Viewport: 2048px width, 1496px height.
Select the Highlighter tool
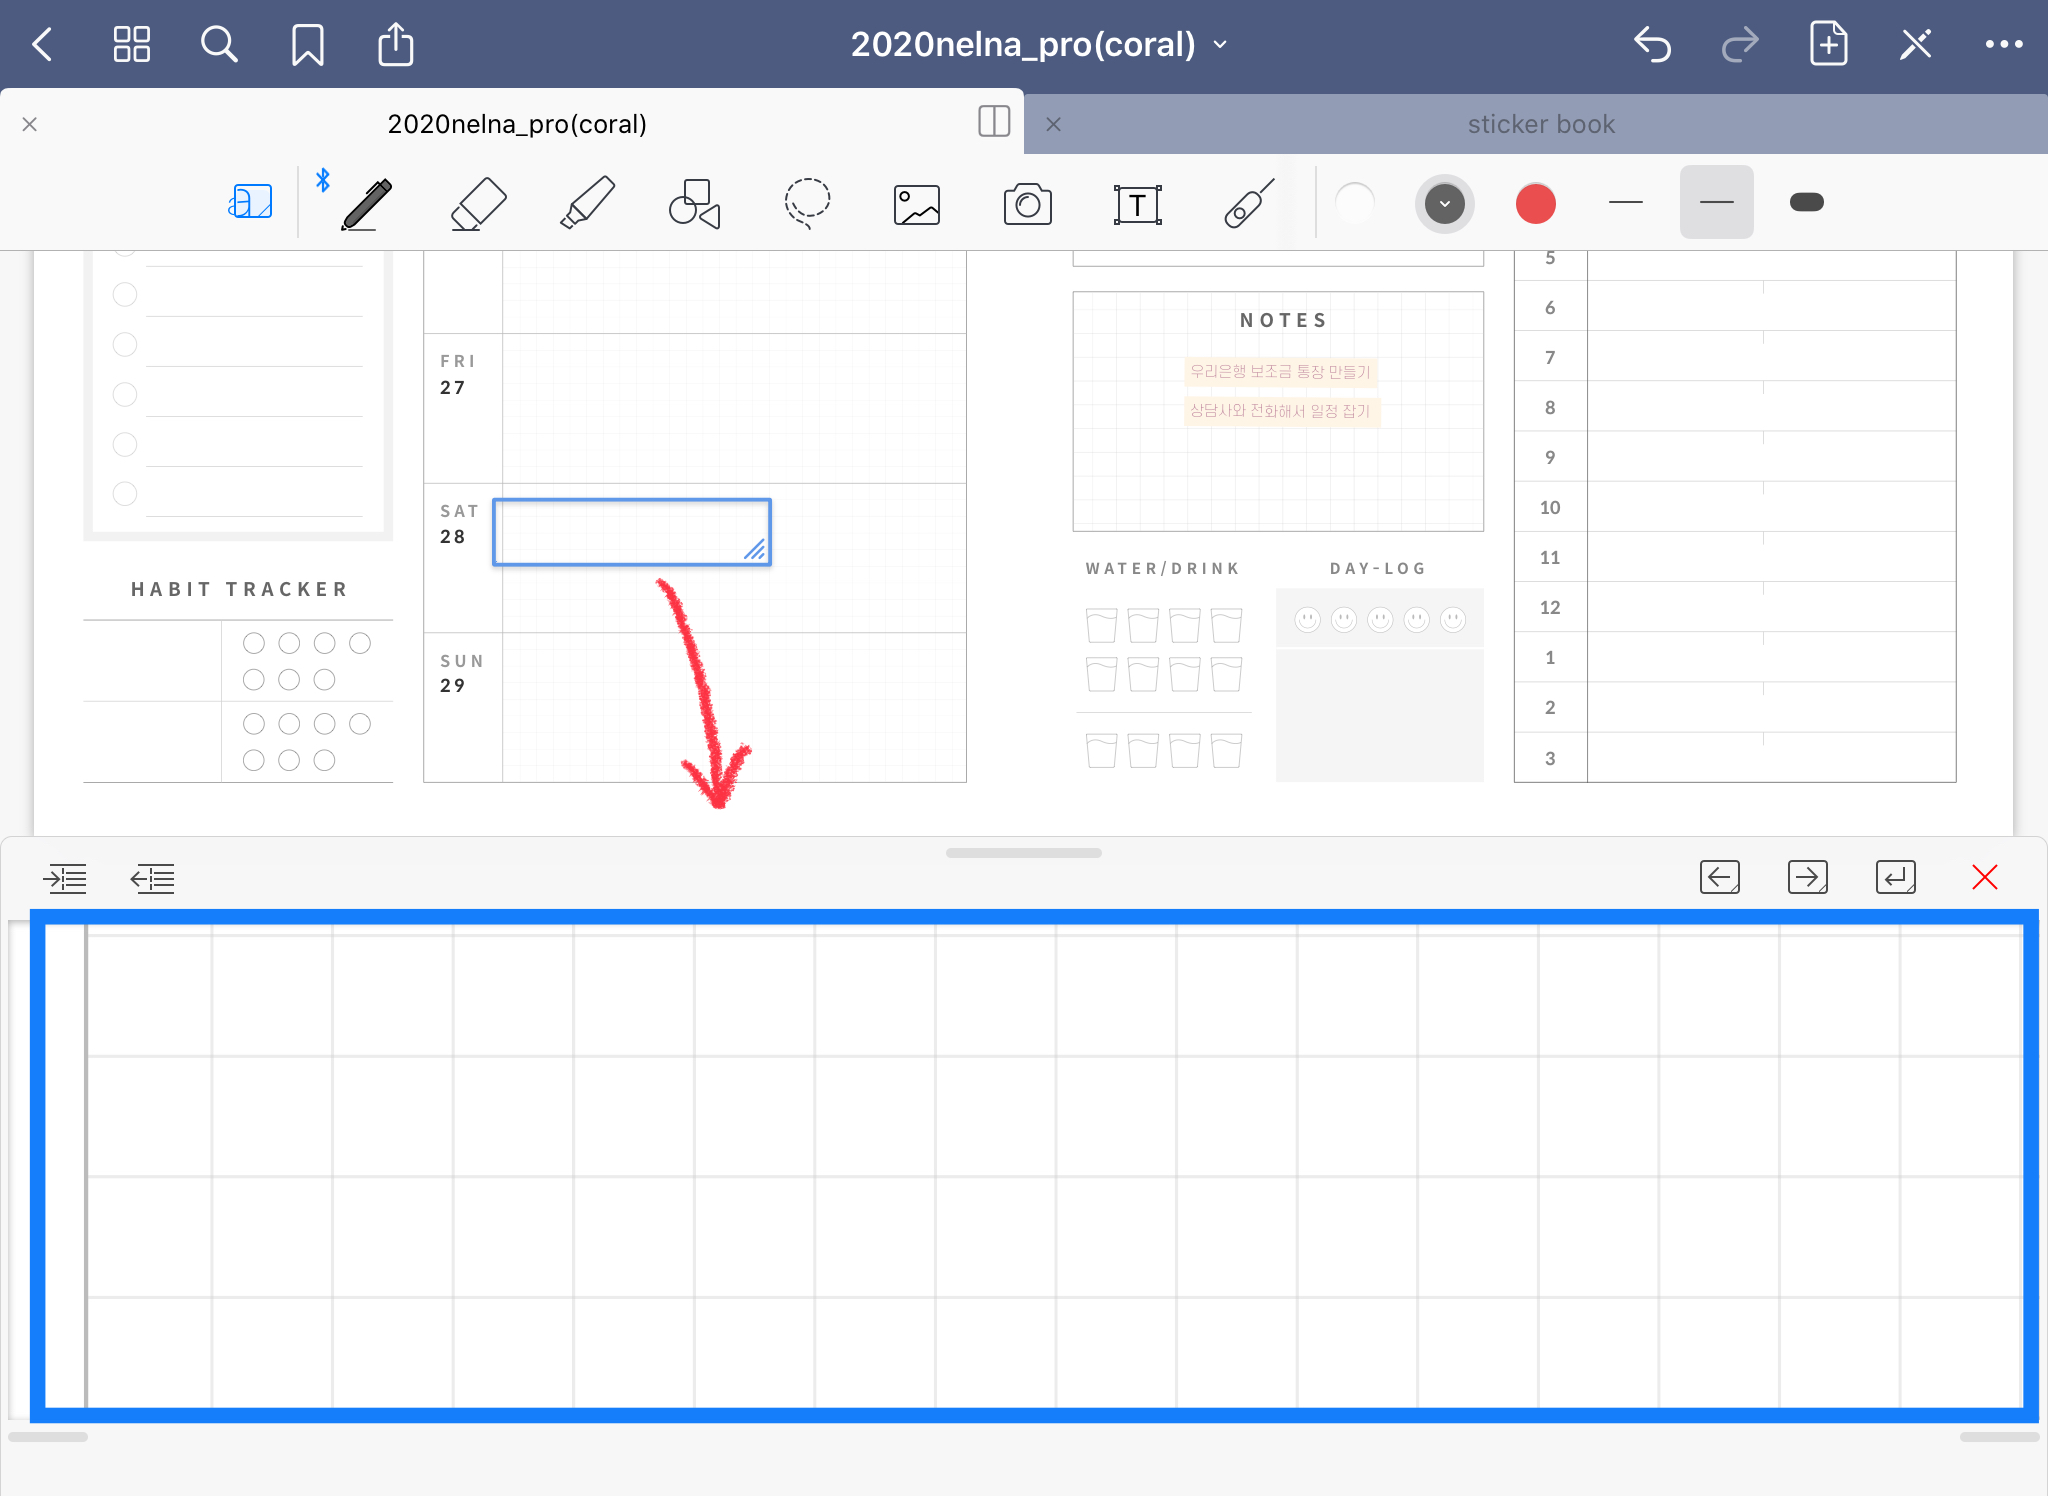[x=587, y=203]
